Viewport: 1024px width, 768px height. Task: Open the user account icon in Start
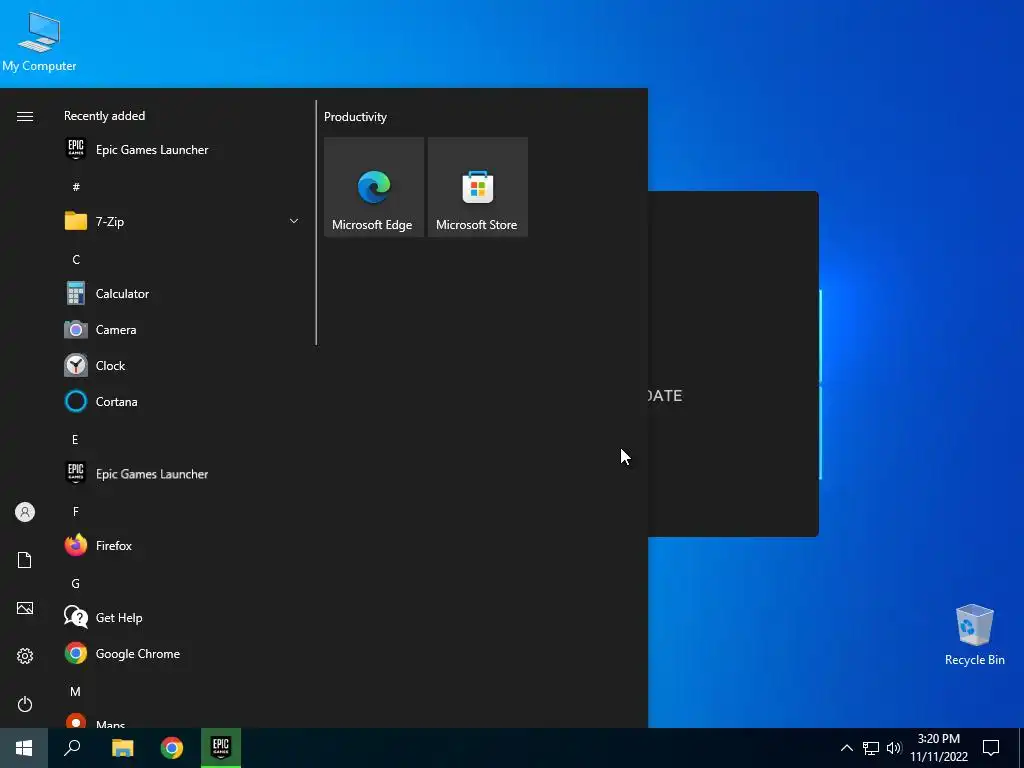coord(25,512)
